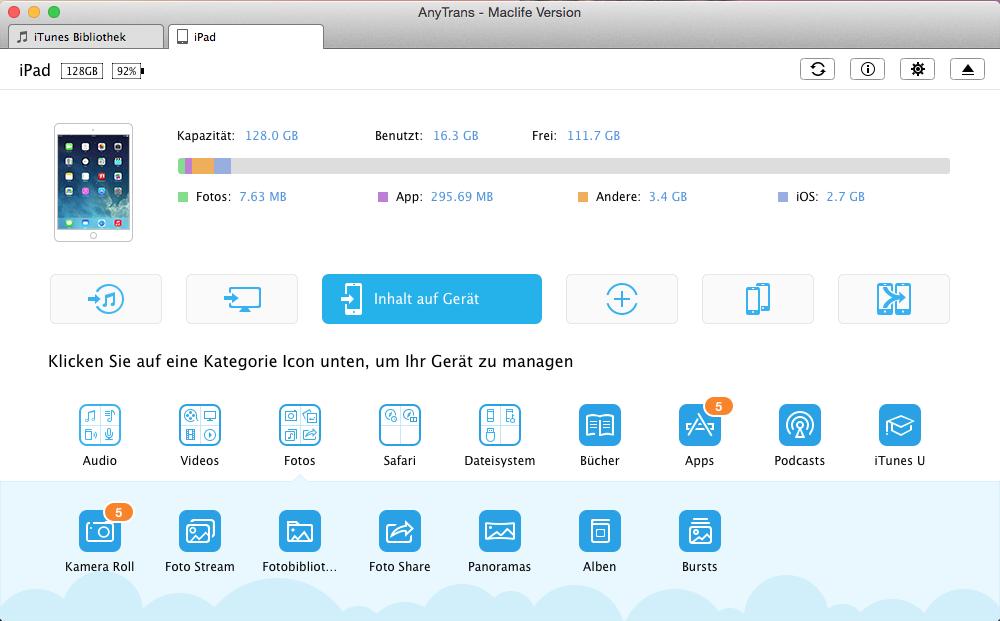Click the add content plus button
1000x621 pixels.
pos(622,299)
